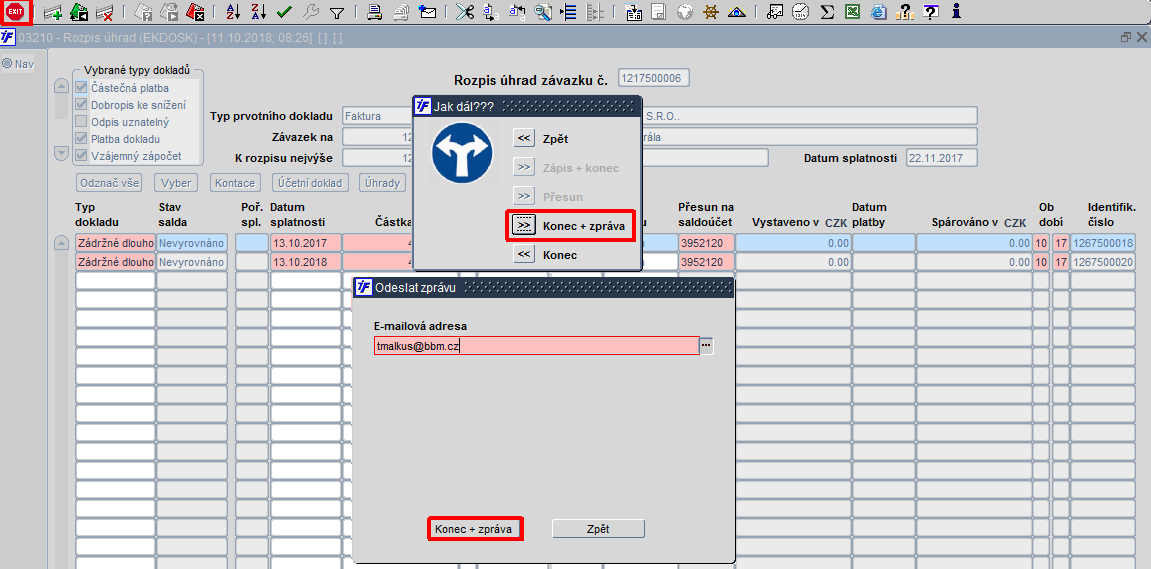
Task: Click the green copy record icon
Action: (79, 12)
